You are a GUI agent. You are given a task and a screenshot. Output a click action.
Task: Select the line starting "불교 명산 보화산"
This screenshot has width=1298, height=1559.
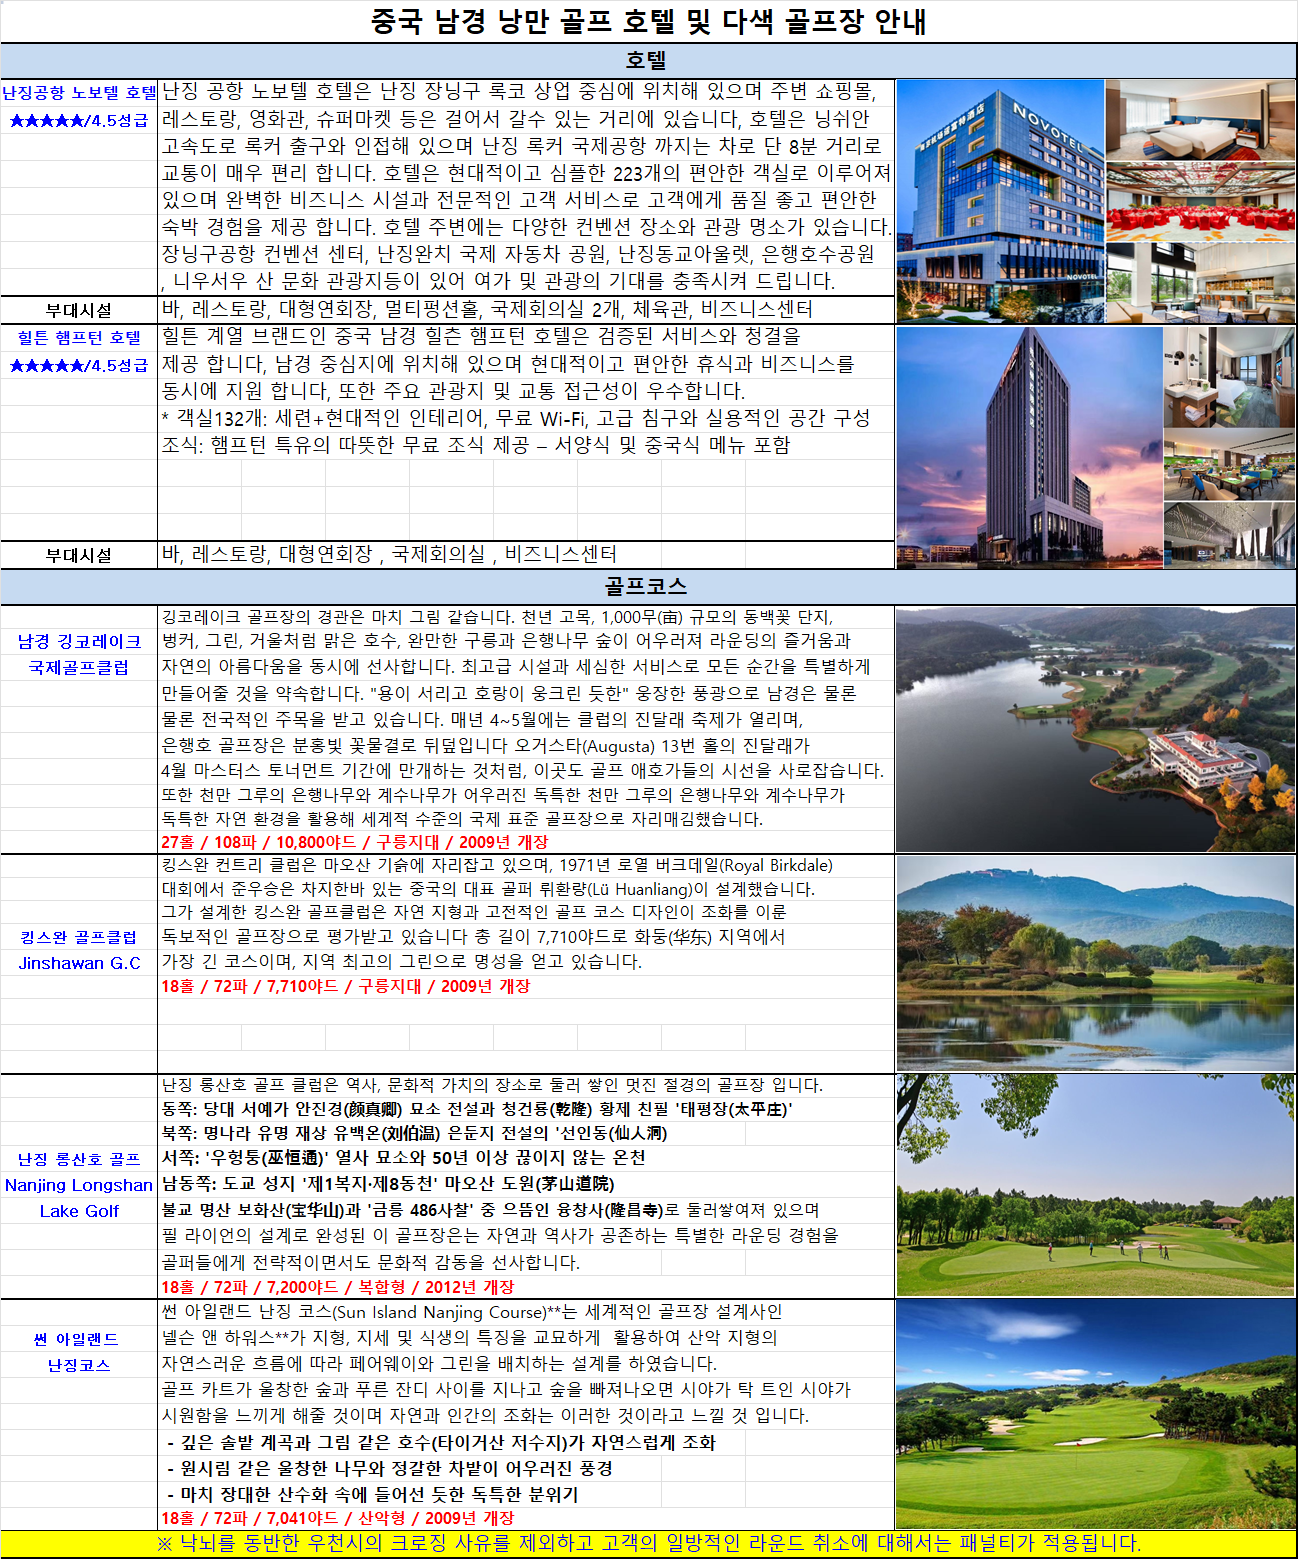(490, 1209)
